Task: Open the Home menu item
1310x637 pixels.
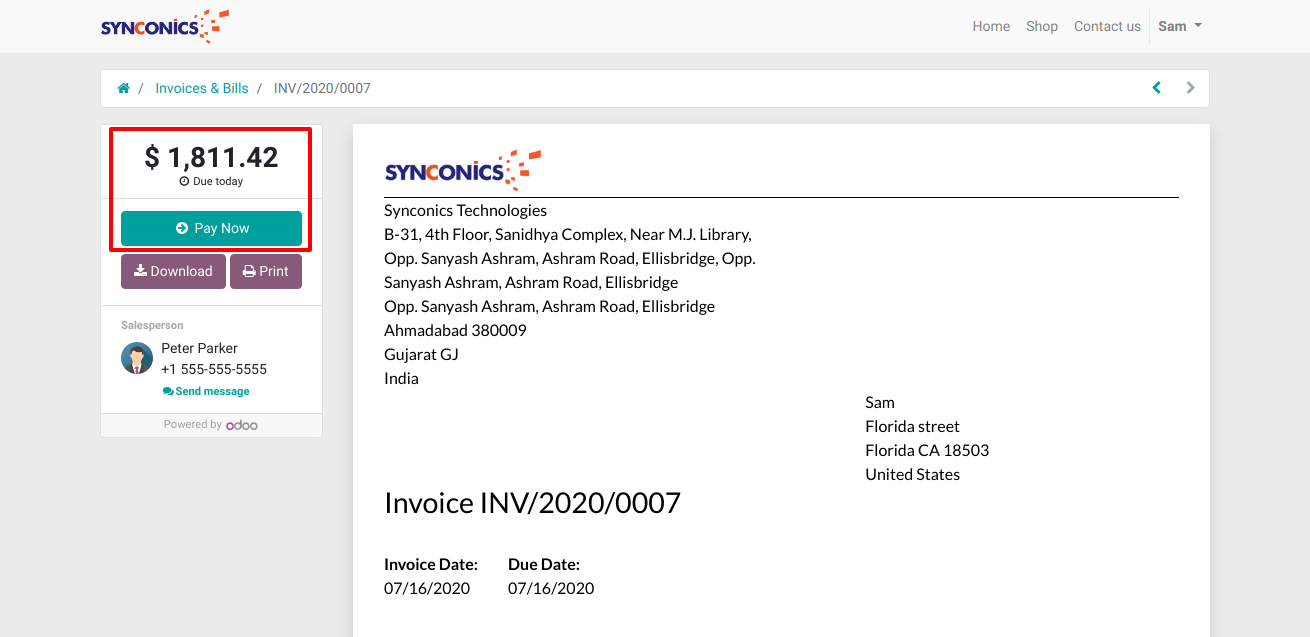Action: click(991, 26)
